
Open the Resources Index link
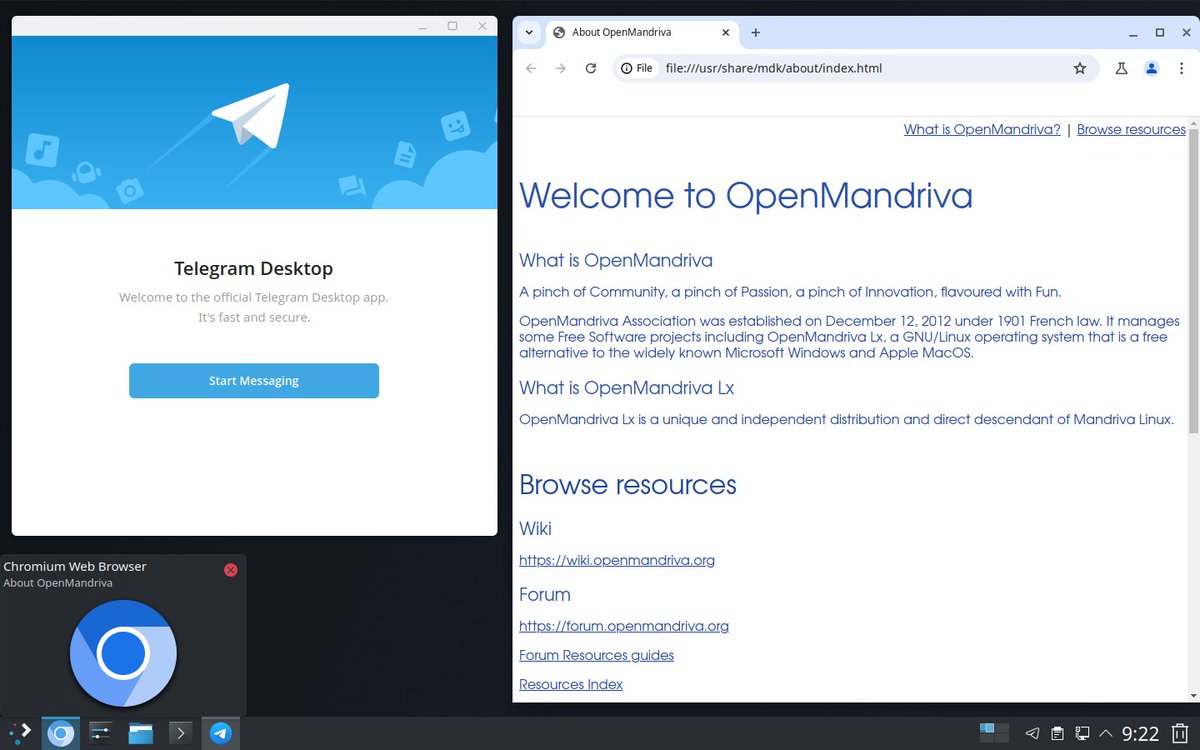571,684
